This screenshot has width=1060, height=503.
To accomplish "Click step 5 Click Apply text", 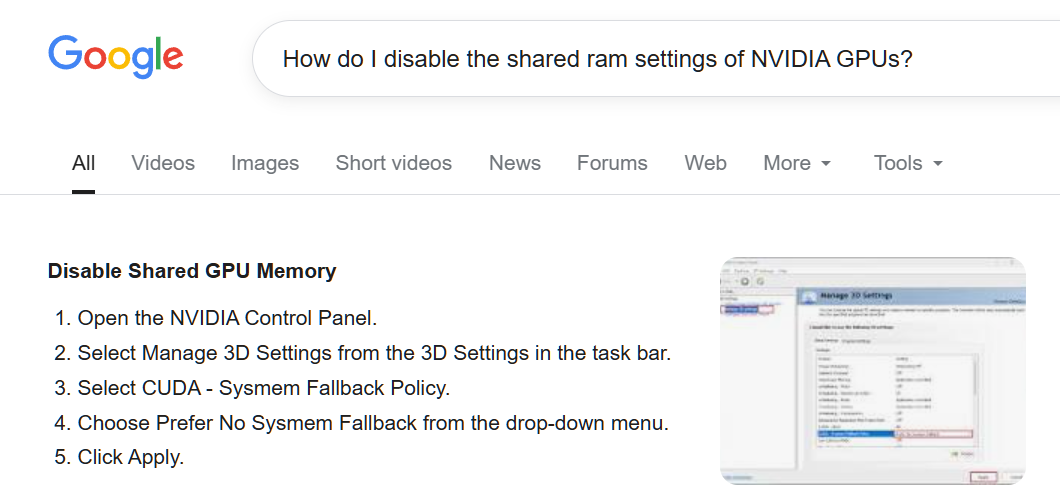I will pos(119,458).
